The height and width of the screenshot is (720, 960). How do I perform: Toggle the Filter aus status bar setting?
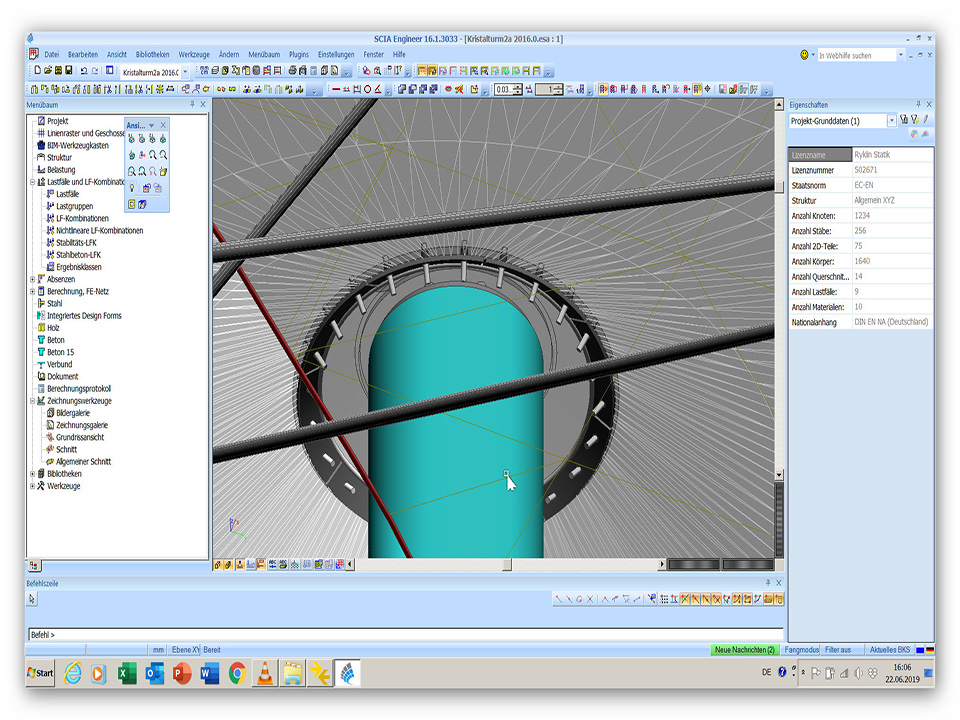pyautogui.click(x=838, y=650)
